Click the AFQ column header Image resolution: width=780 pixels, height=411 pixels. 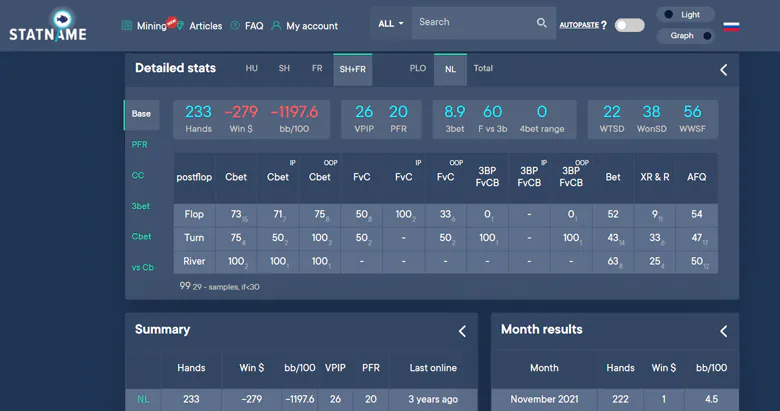click(696, 177)
